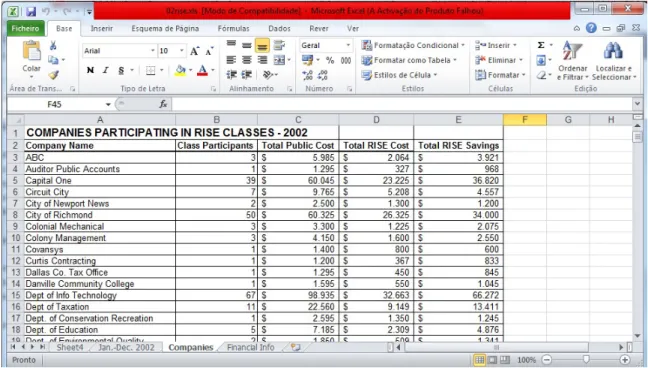Toggle align text left
Viewport: 648px width, 368px height.
click(231, 60)
